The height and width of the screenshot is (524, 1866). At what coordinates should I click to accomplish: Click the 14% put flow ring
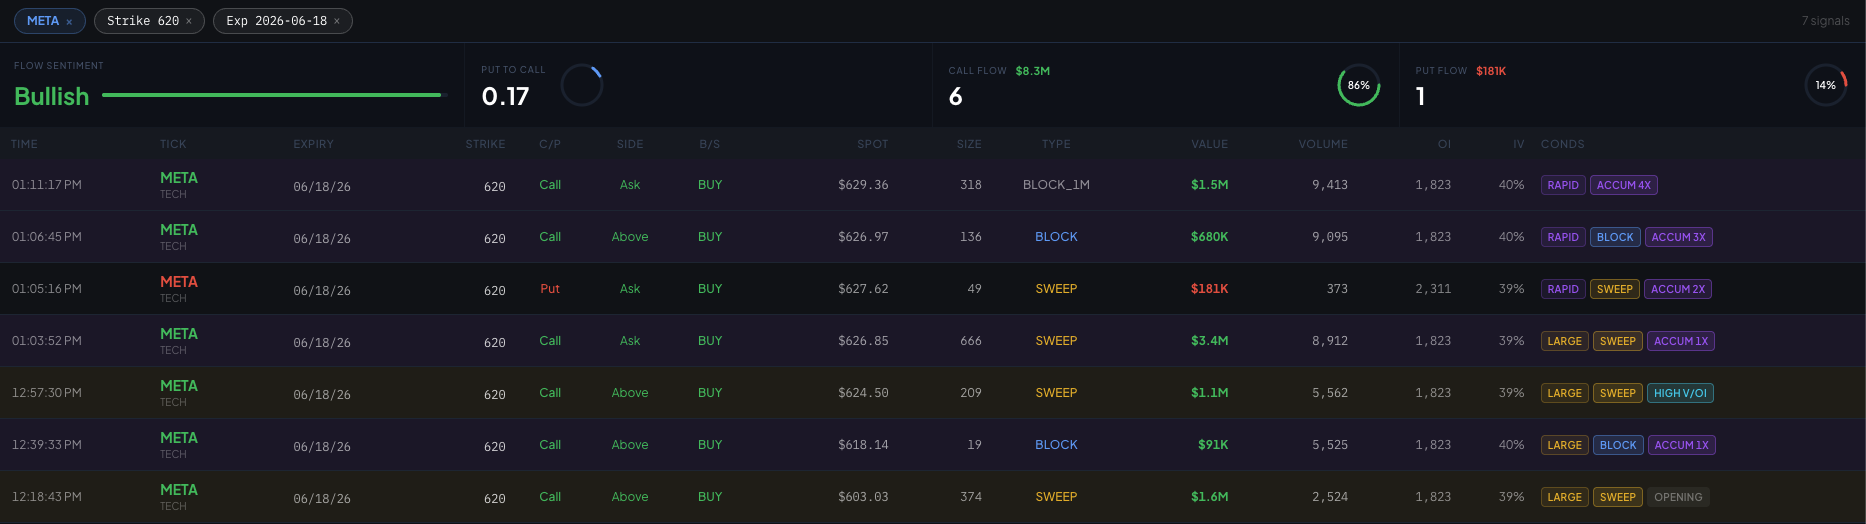[x=1825, y=86]
